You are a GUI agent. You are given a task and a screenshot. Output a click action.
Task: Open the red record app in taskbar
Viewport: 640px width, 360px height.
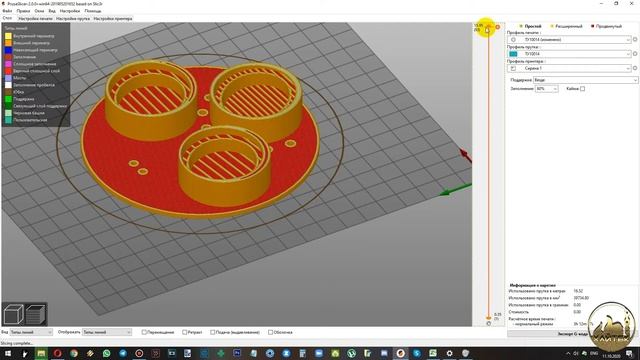click(x=139, y=353)
